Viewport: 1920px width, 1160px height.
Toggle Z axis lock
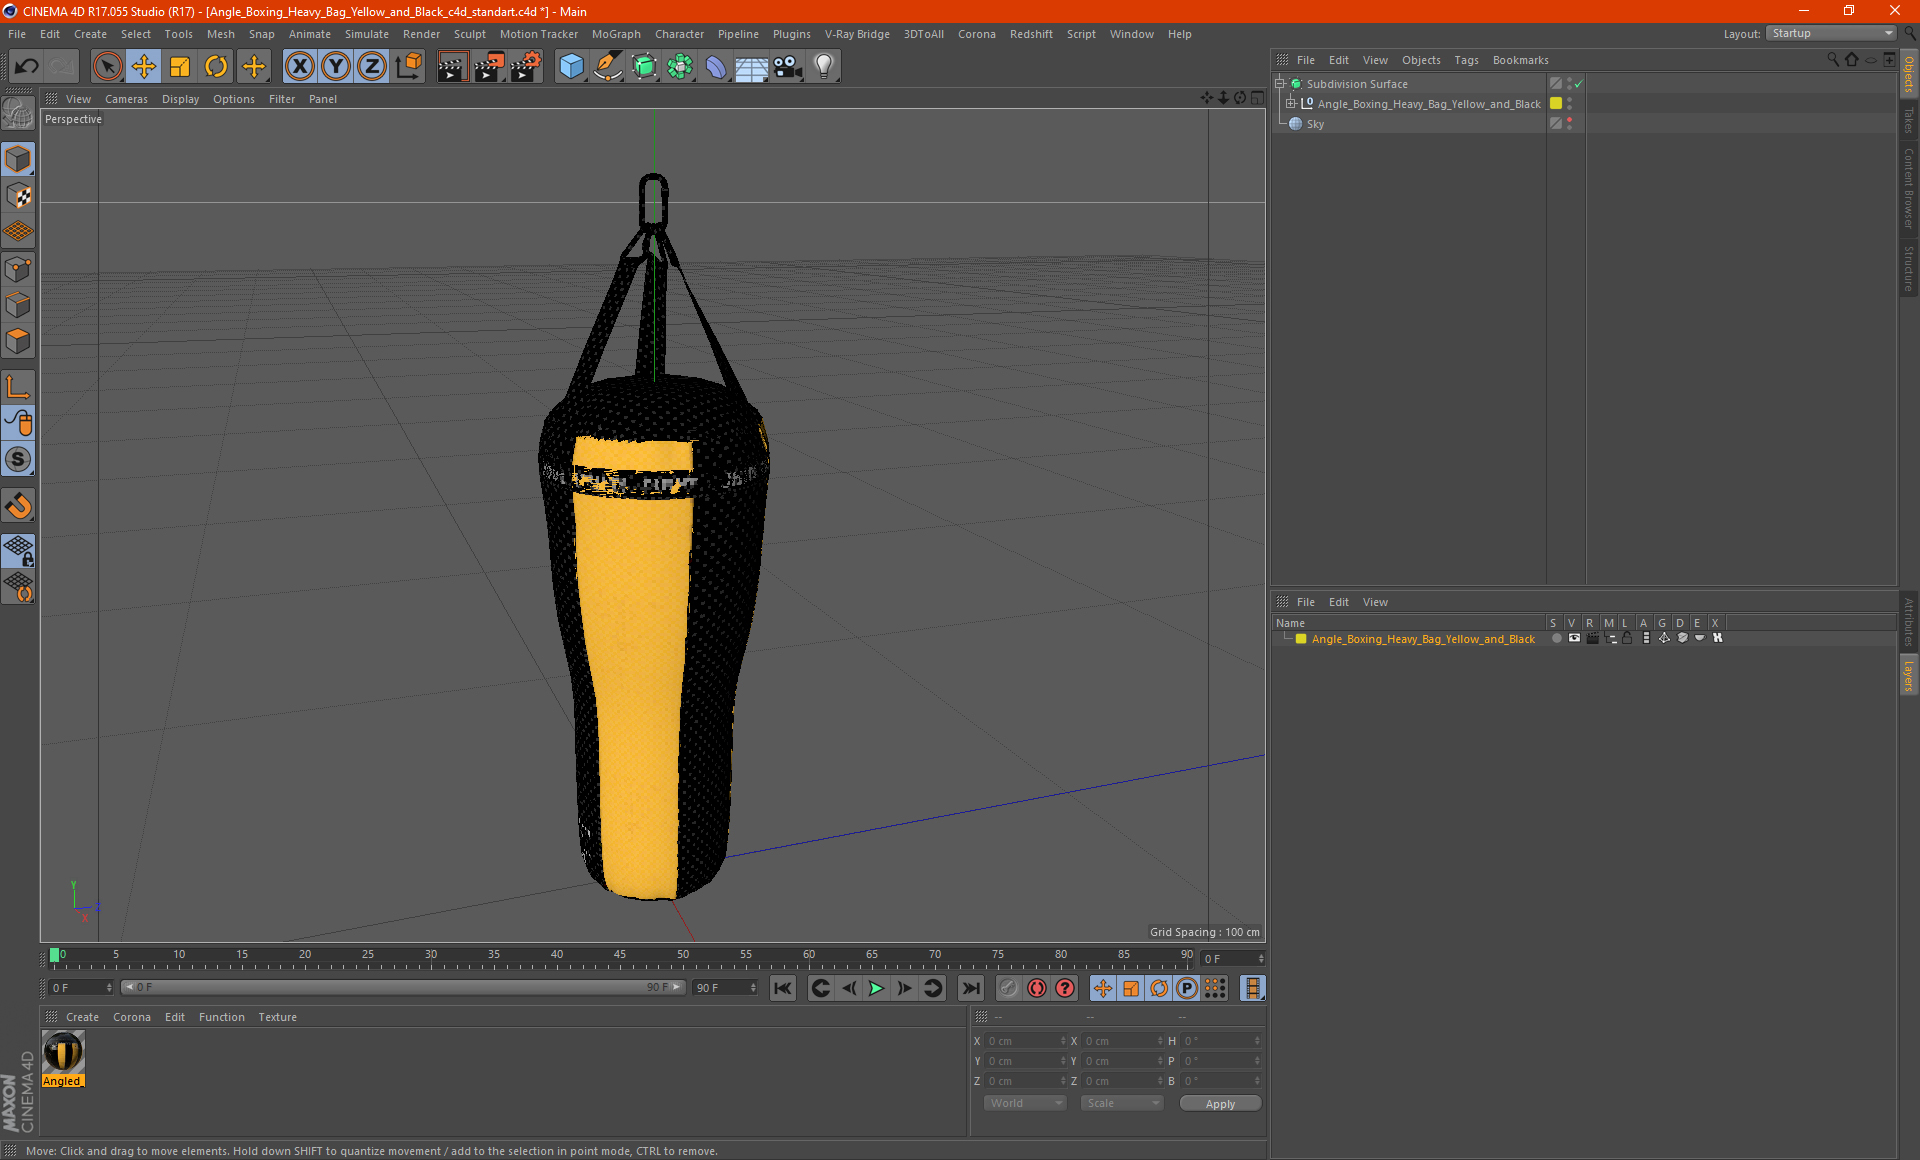pos(372,67)
